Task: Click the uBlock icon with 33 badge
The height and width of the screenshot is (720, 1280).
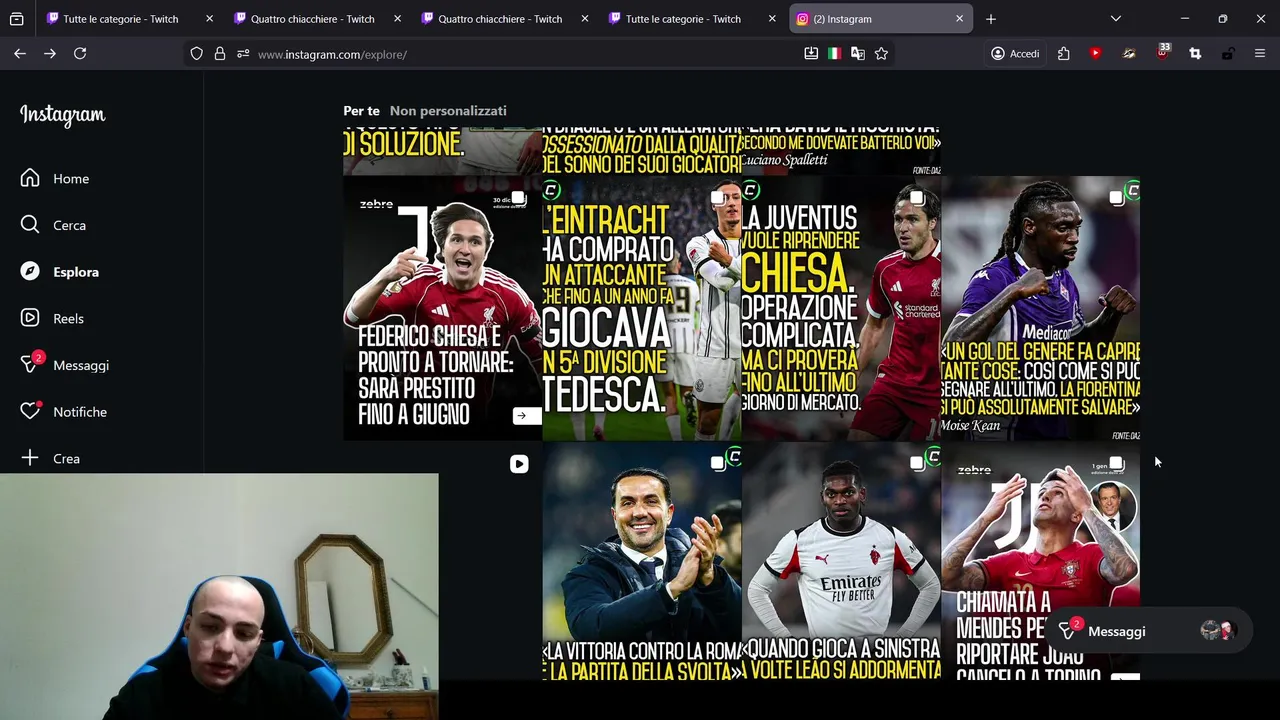Action: click(x=1162, y=52)
